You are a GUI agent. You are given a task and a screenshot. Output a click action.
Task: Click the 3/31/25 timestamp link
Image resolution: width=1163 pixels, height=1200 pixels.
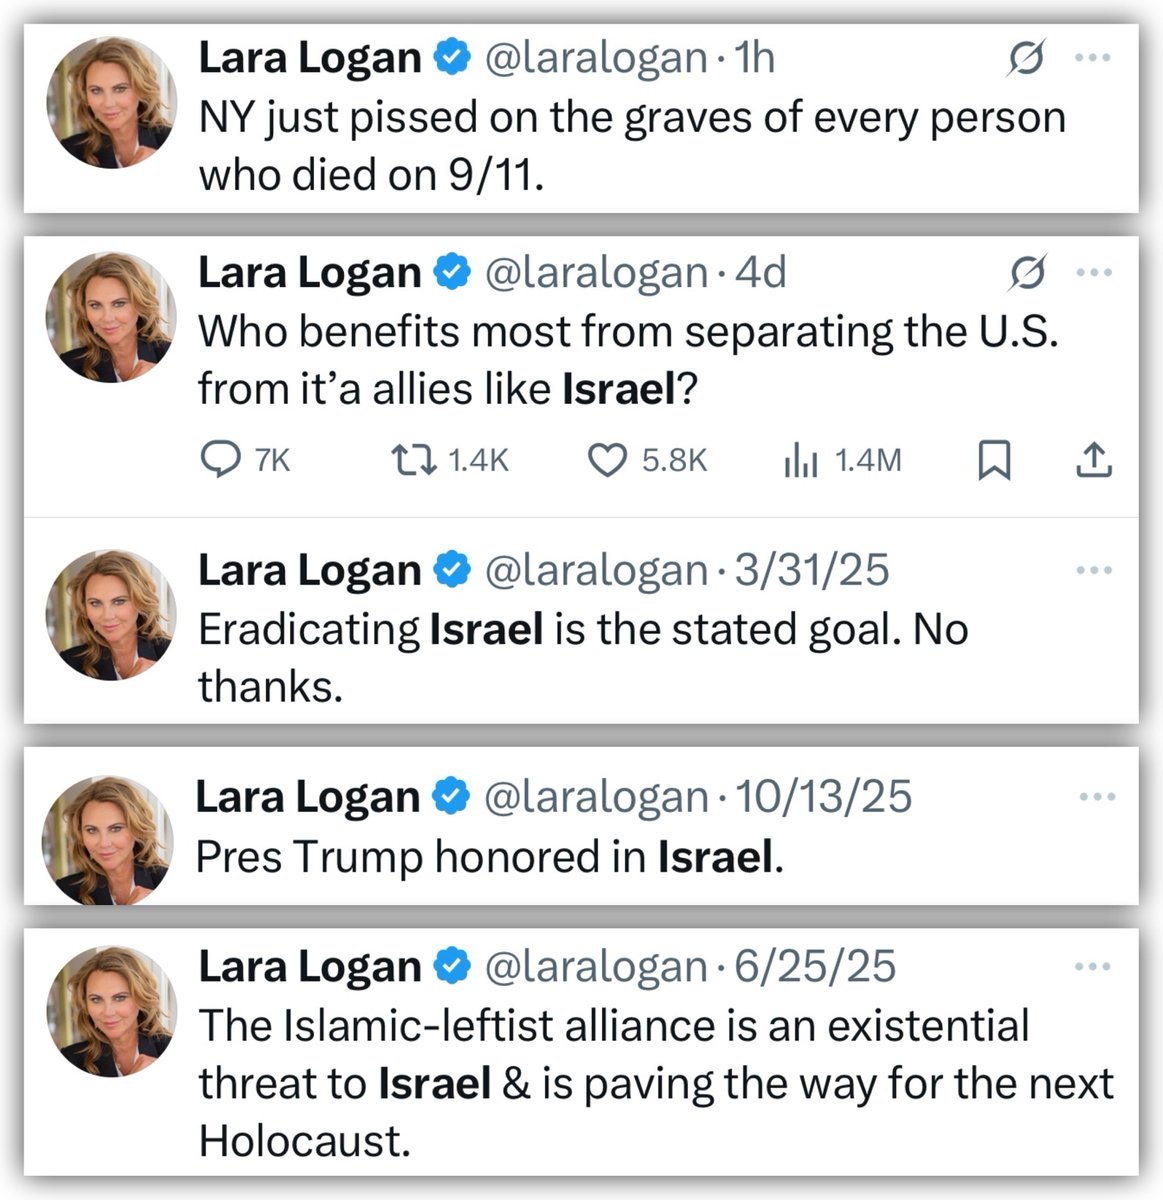pos(812,570)
